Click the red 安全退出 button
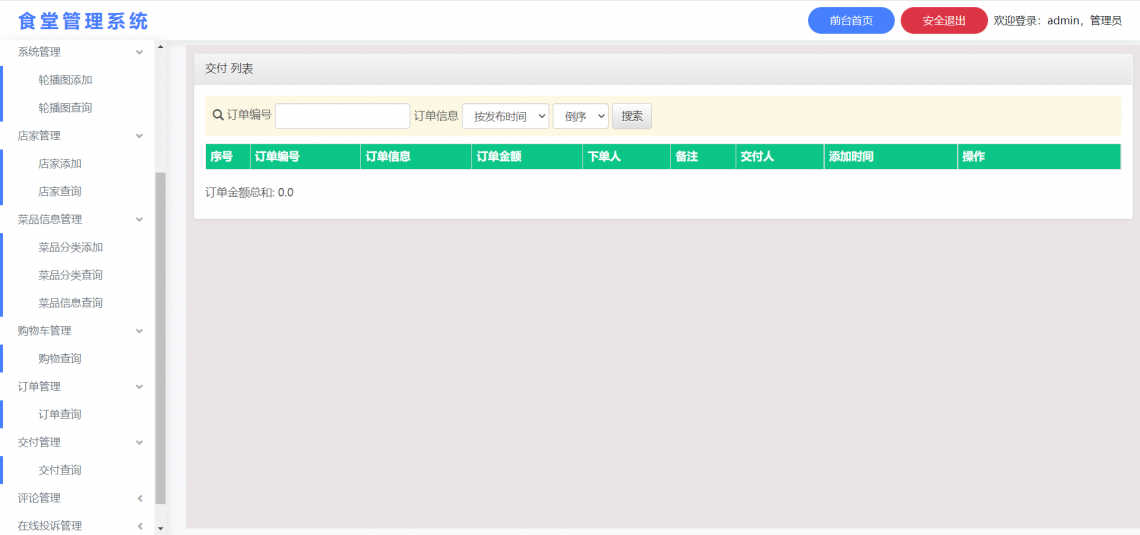This screenshot has height=535, width=1140. [944, 20]
